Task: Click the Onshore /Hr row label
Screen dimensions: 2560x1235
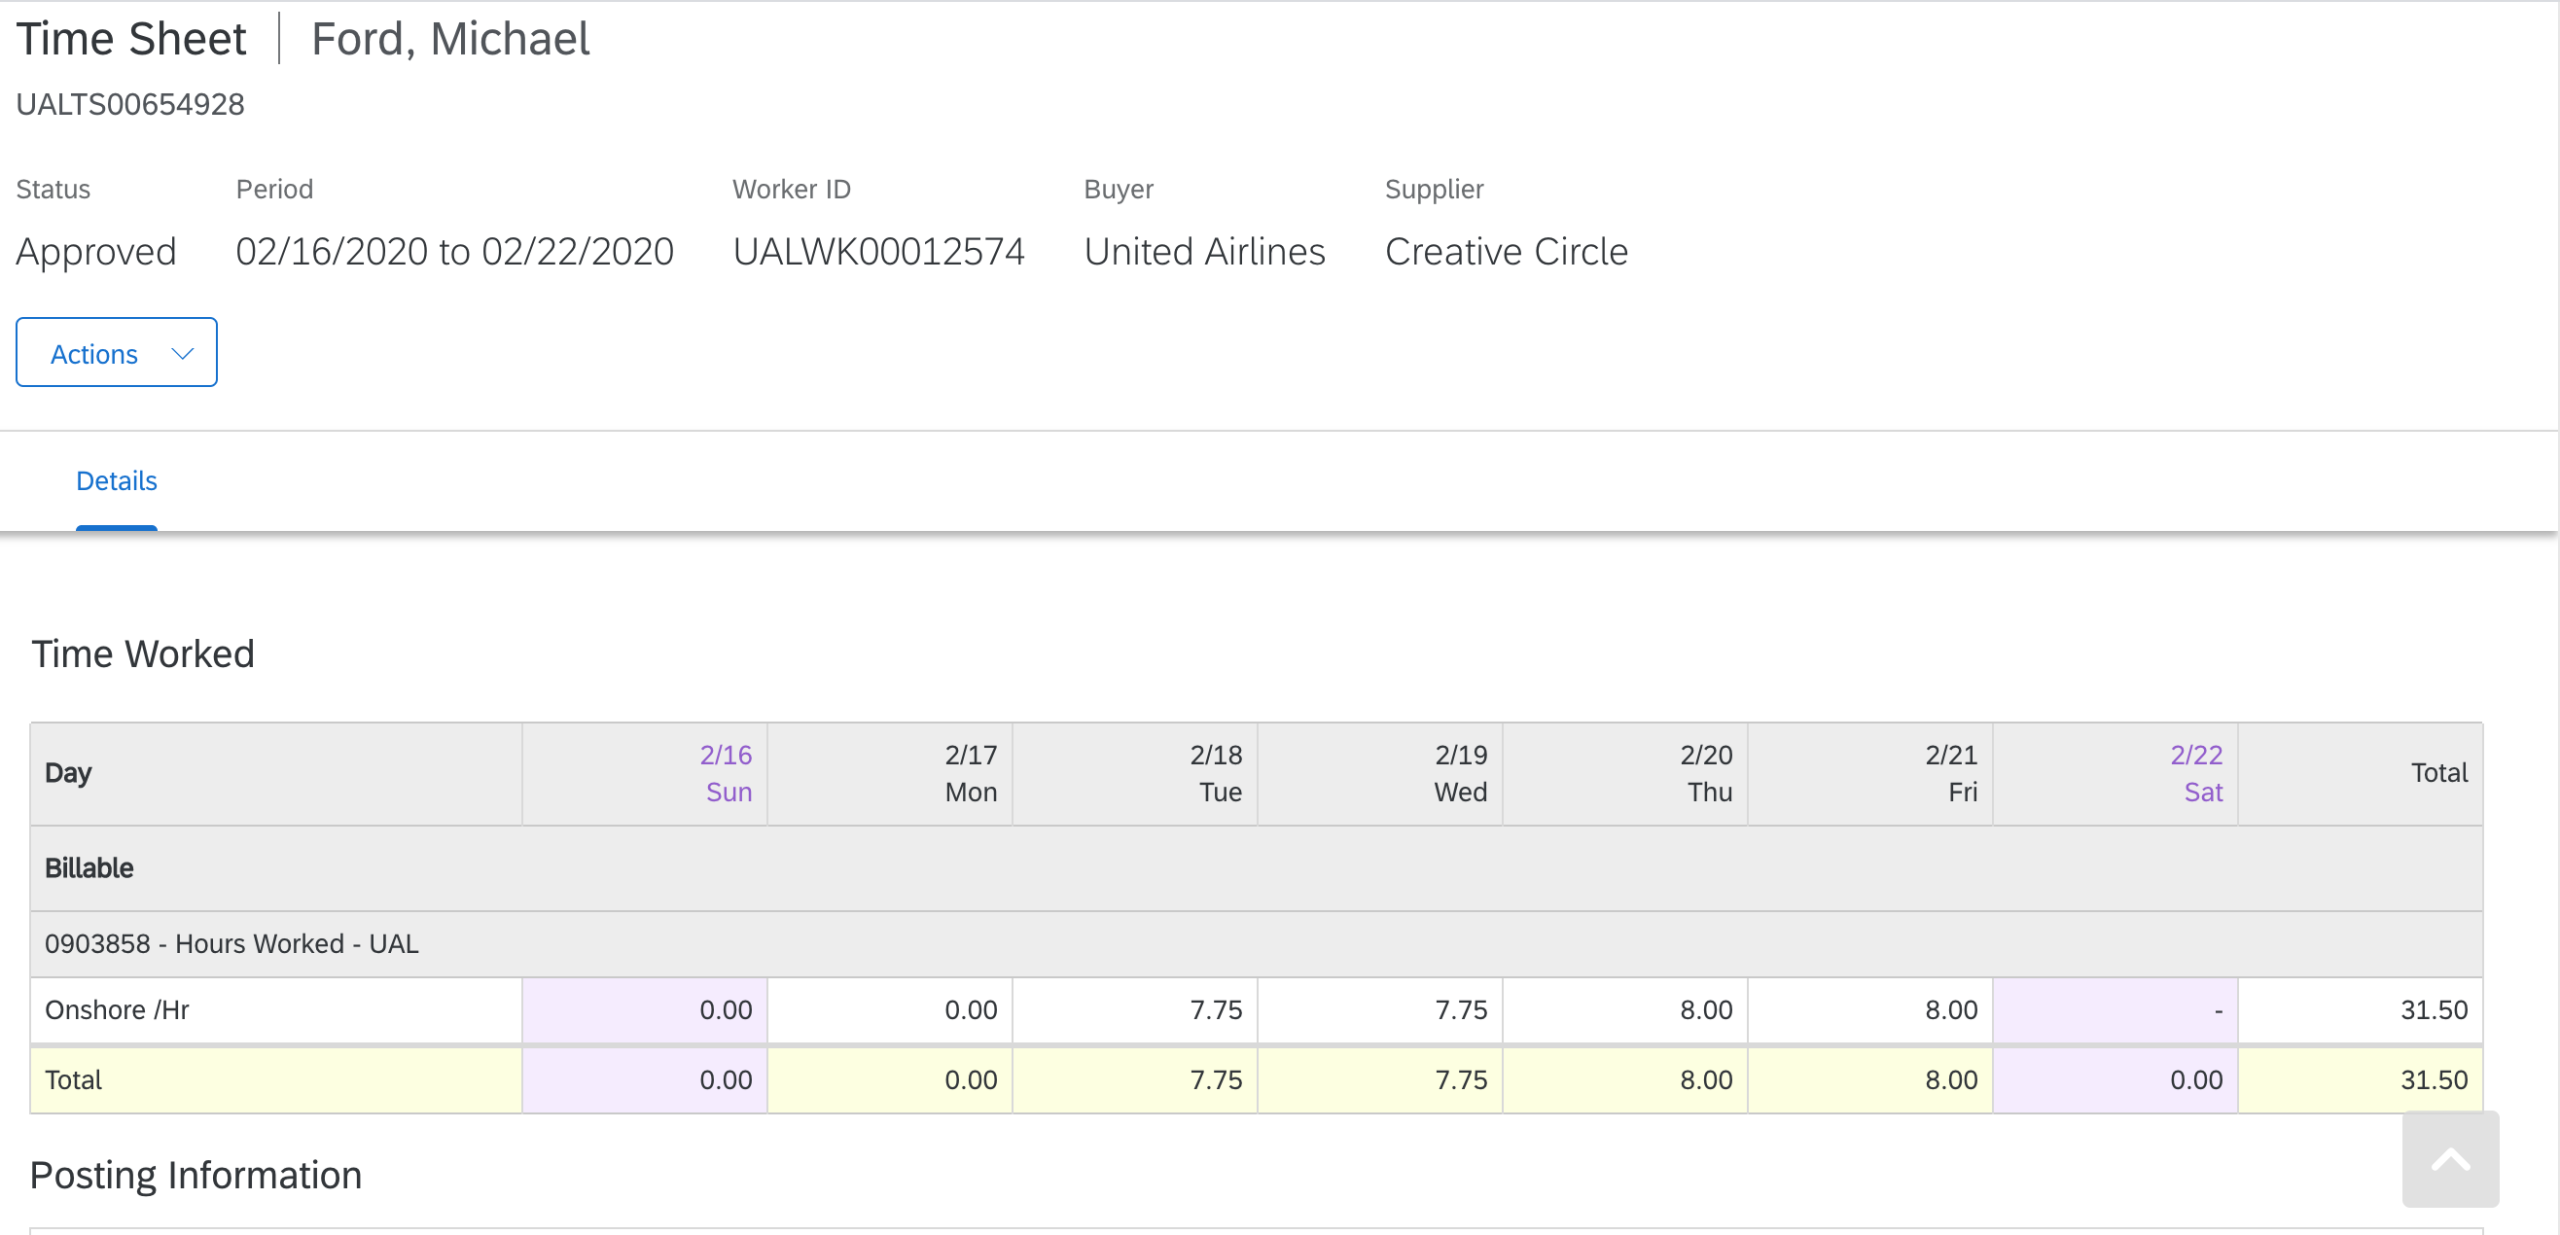Action: click(117, 1010)
